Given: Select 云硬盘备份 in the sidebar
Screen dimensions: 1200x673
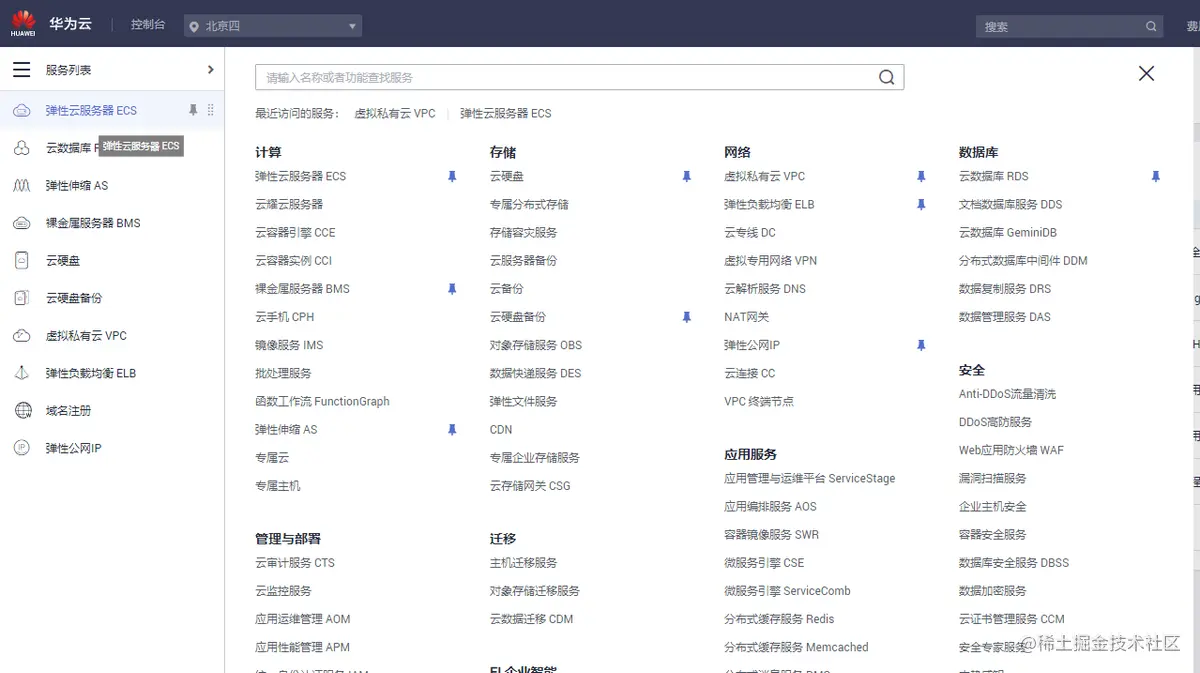Looking at the screenshot, I should click(74, 298).
